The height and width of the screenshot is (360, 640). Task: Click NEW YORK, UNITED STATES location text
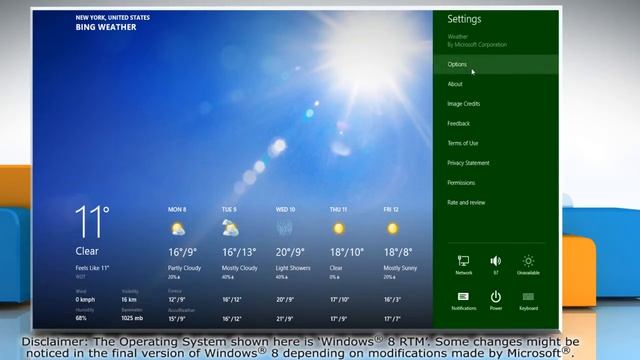112,18
